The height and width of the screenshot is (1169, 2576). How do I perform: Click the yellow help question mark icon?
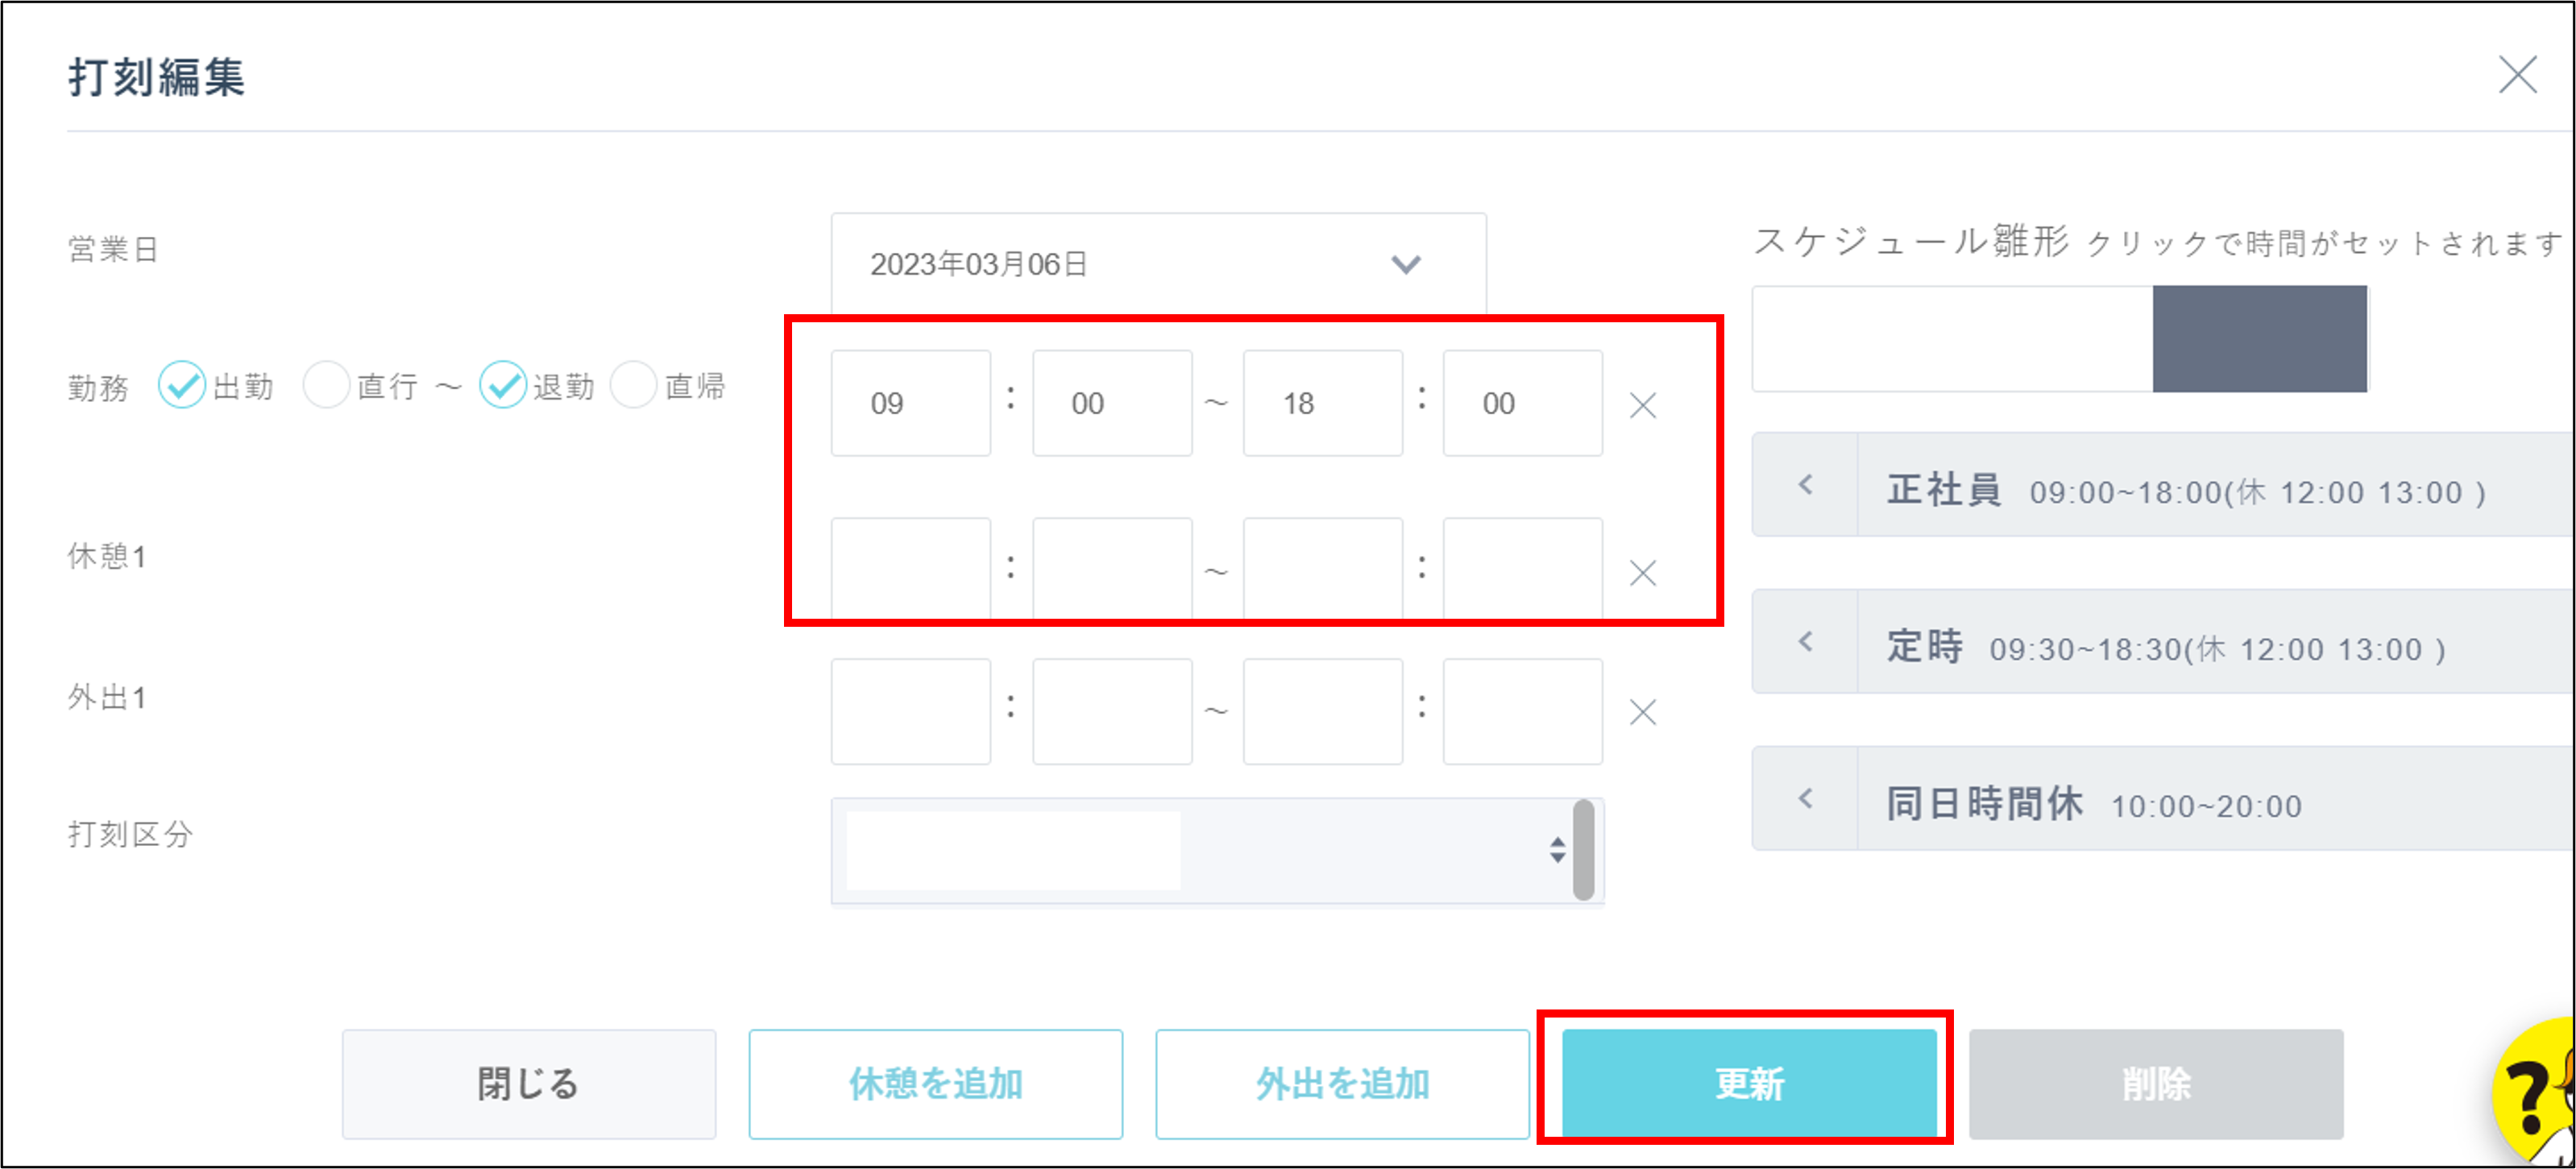2533,1095
